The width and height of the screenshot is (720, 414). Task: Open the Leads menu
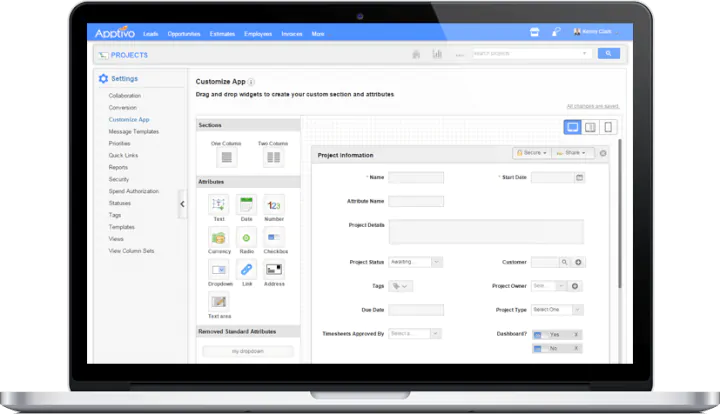coord(151,34)
